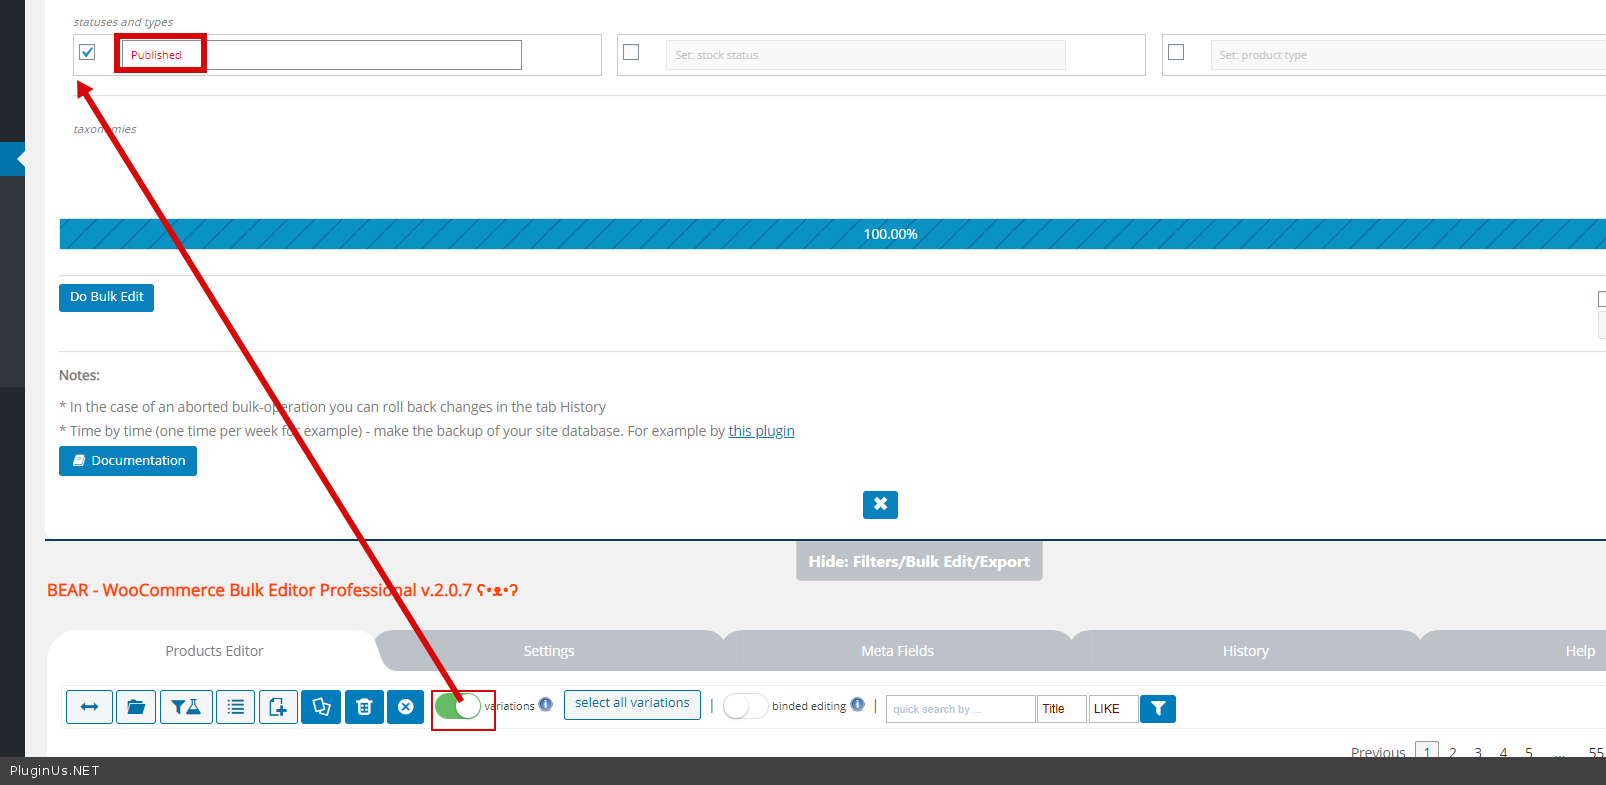
Task: Open the Set: stock status dropdown
Action: click(866, 55)
